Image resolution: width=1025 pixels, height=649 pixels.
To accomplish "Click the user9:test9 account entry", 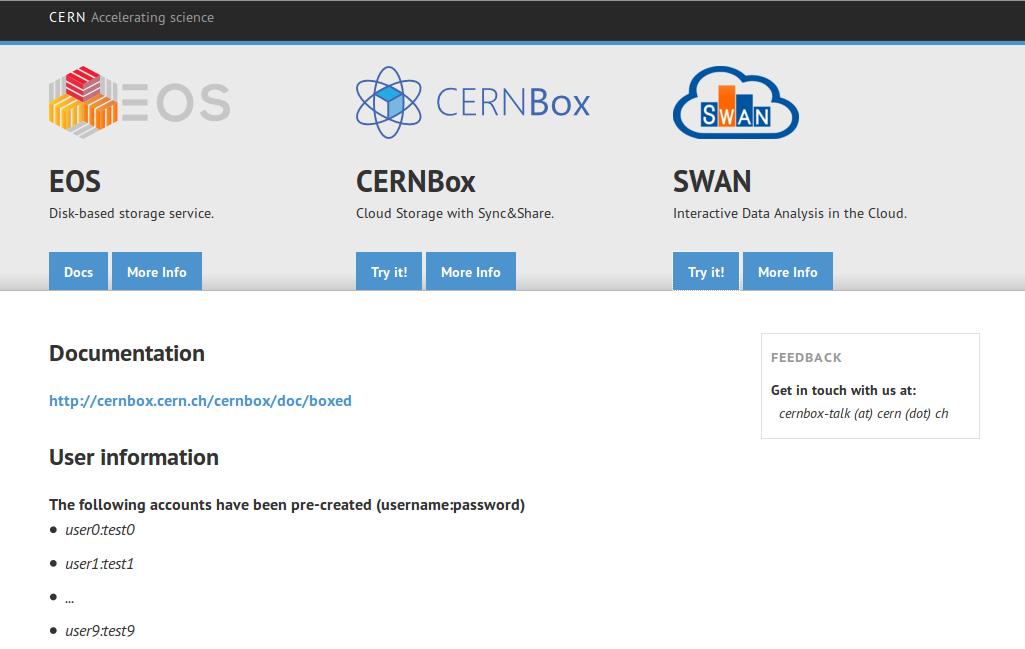I will pos(100,631).
